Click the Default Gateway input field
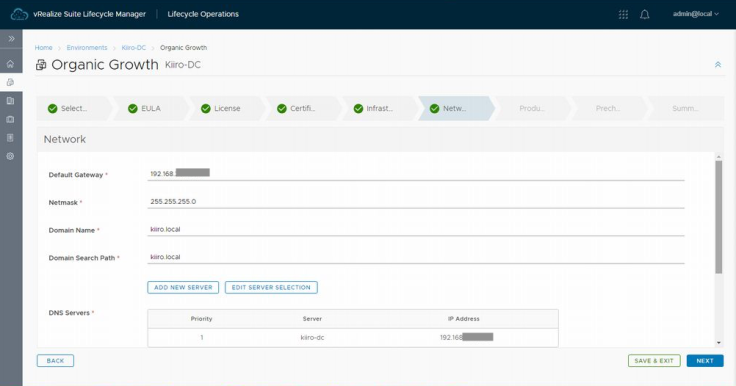Screen dimensions: 736x386 click(x=415, y=173)
